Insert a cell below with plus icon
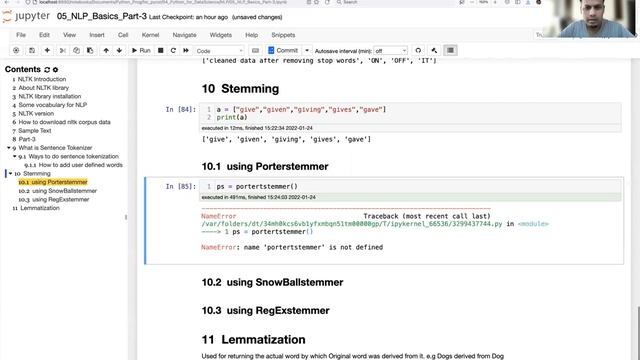Viewport: 640px width, 360px height. point(47,50)
